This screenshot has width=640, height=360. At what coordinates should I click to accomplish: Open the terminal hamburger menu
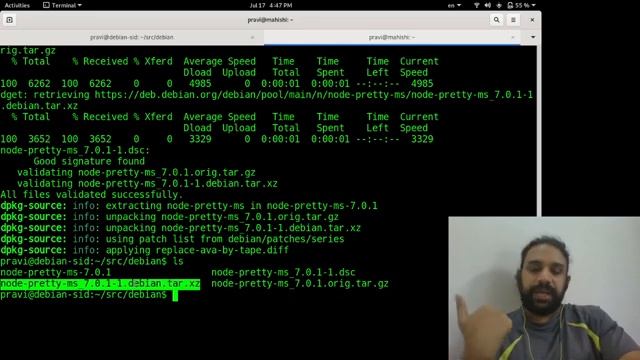tap(513, 20)
